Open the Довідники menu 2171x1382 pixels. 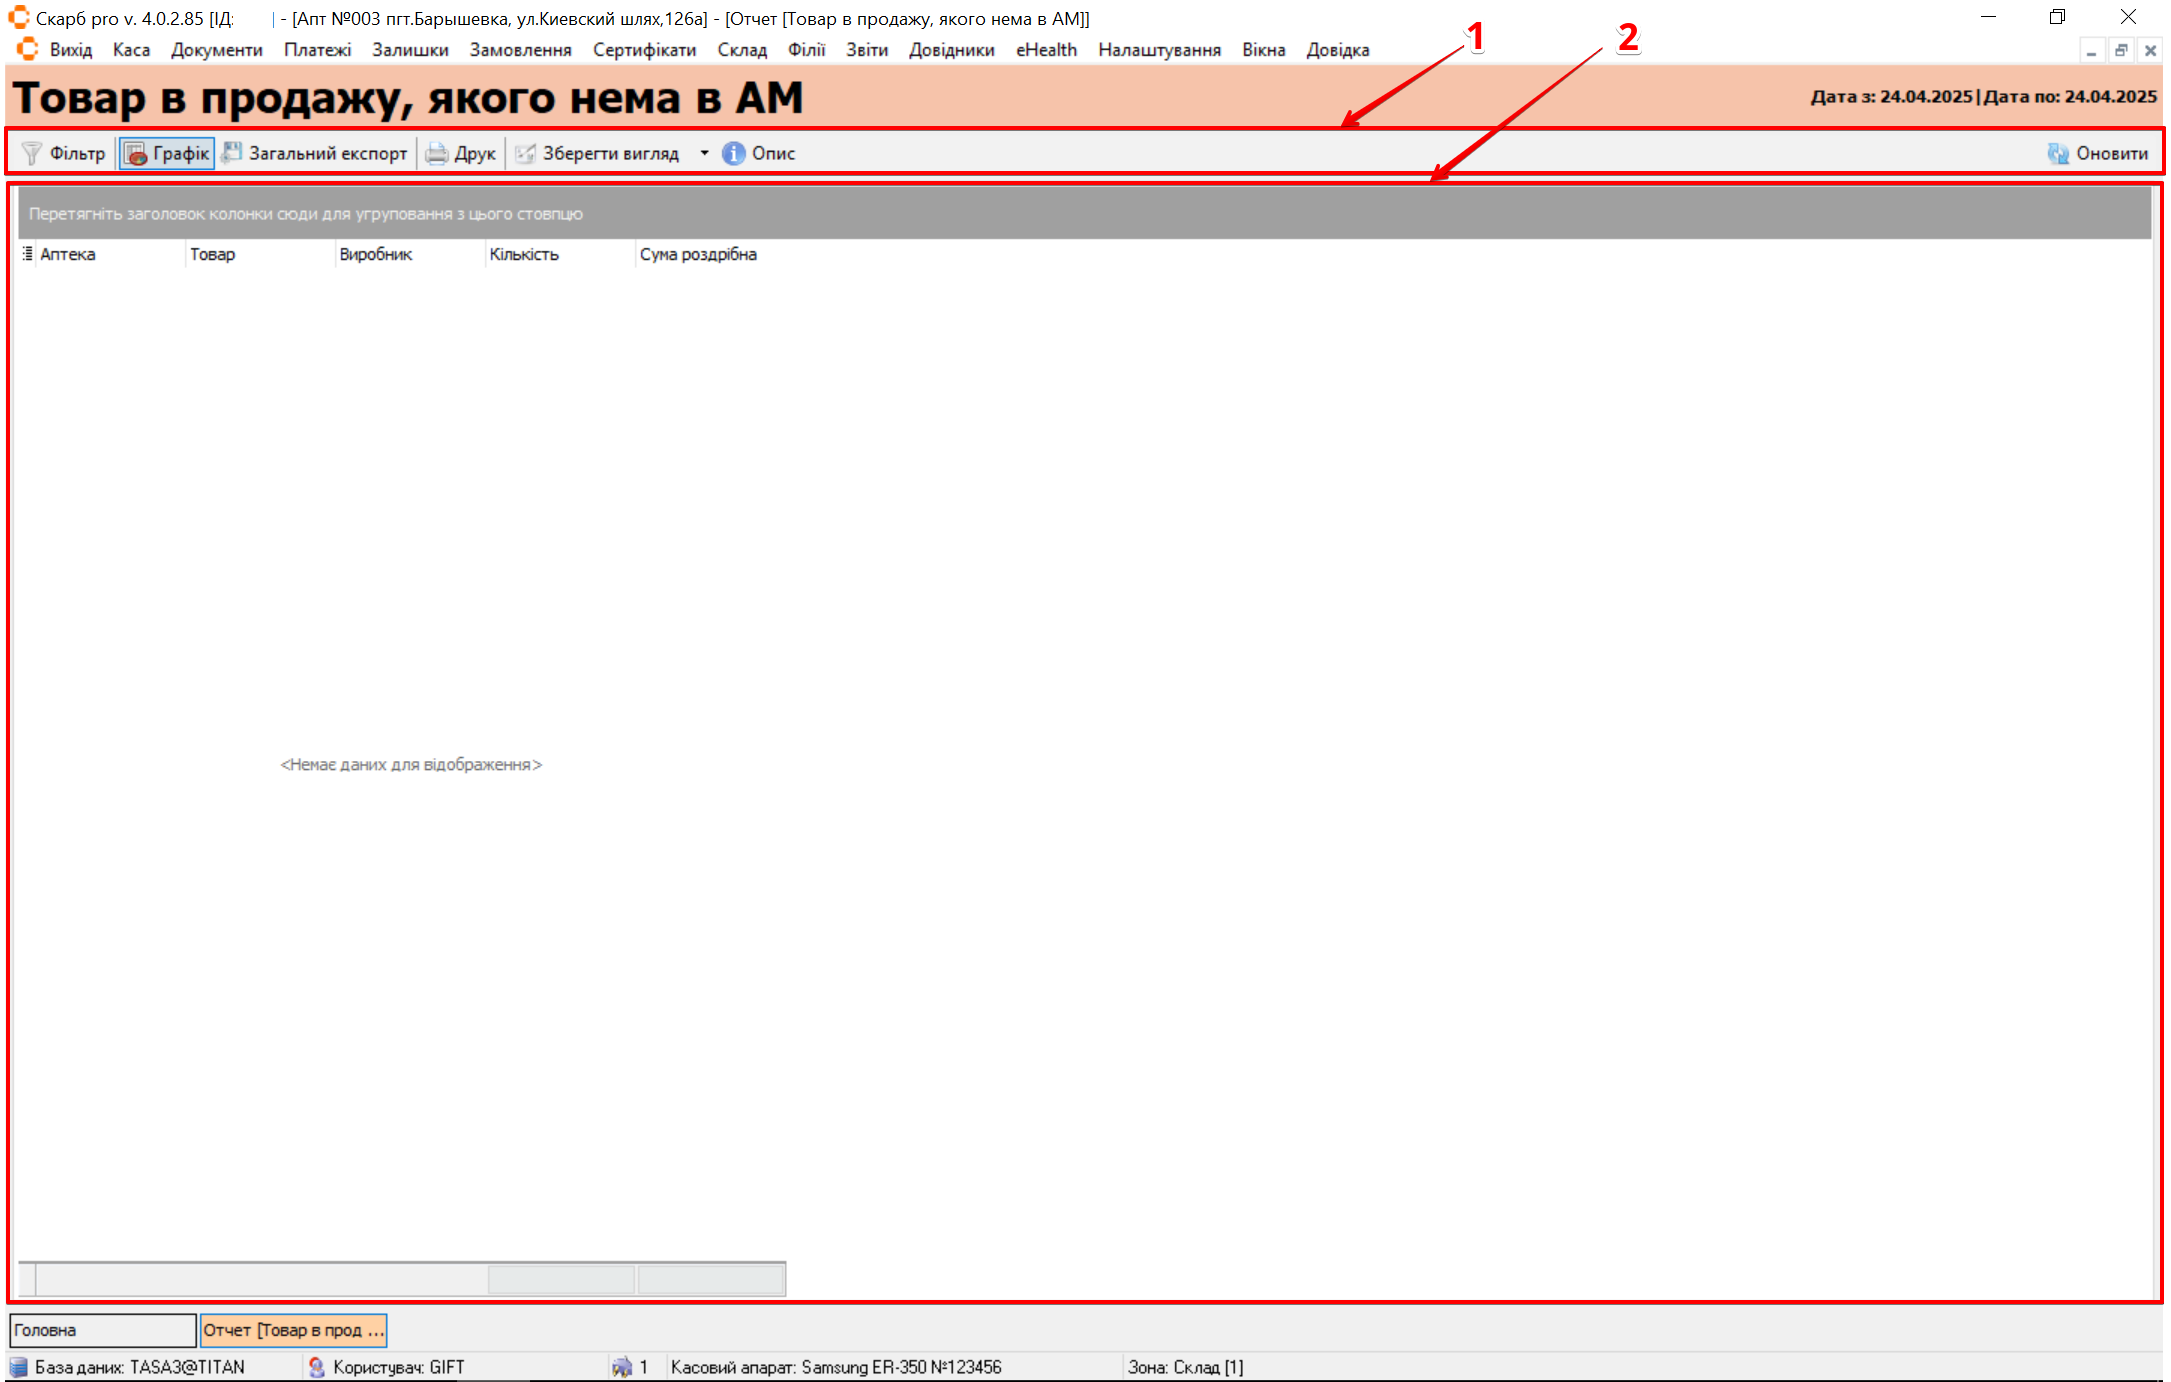951,50
